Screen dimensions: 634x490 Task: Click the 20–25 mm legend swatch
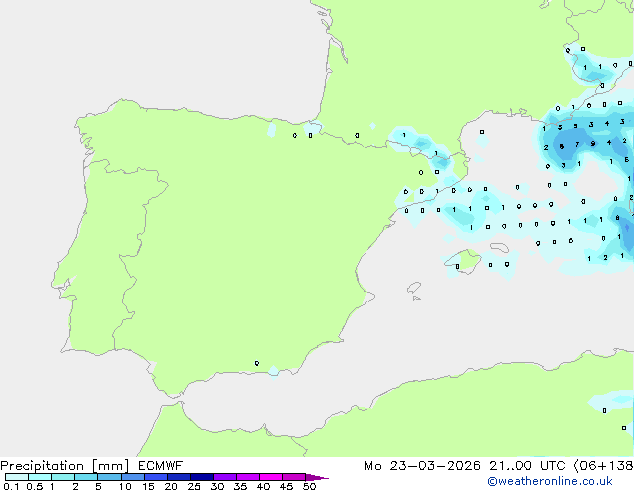(x=179, y=477)
